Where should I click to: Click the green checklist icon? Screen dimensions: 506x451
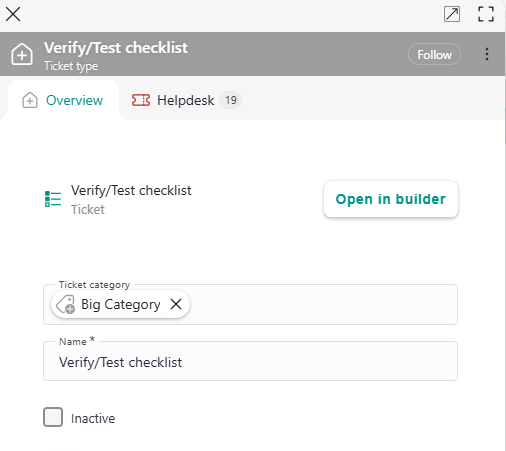coord(53,199)
